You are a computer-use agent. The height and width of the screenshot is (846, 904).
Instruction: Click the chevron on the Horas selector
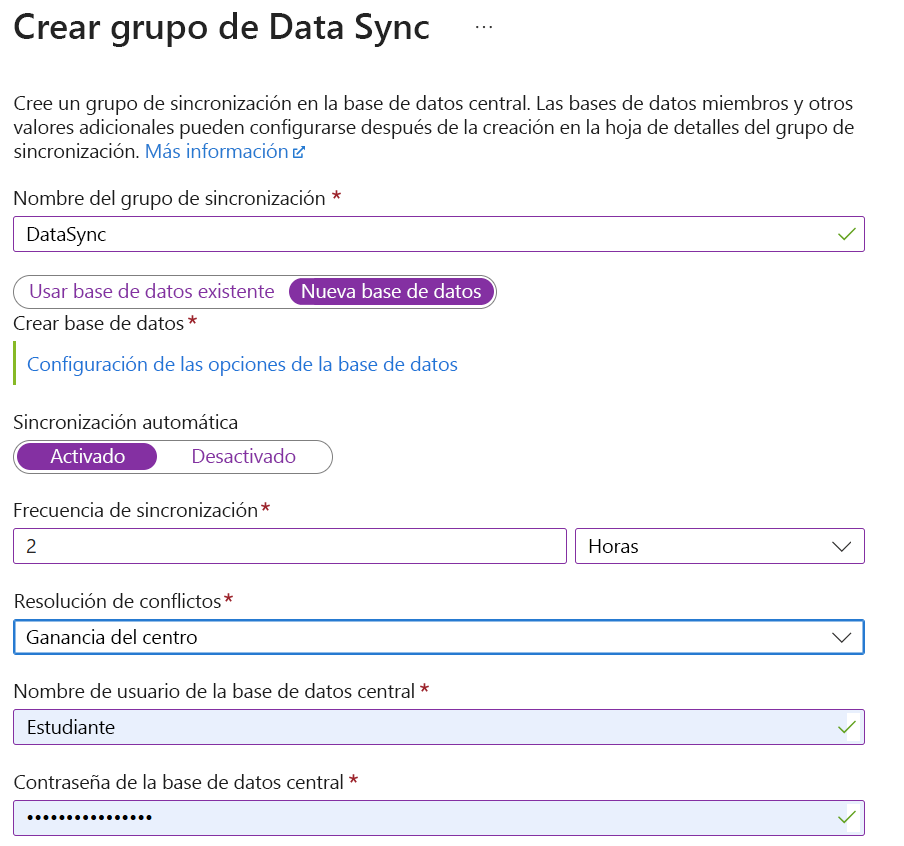[x=843, y=546]
